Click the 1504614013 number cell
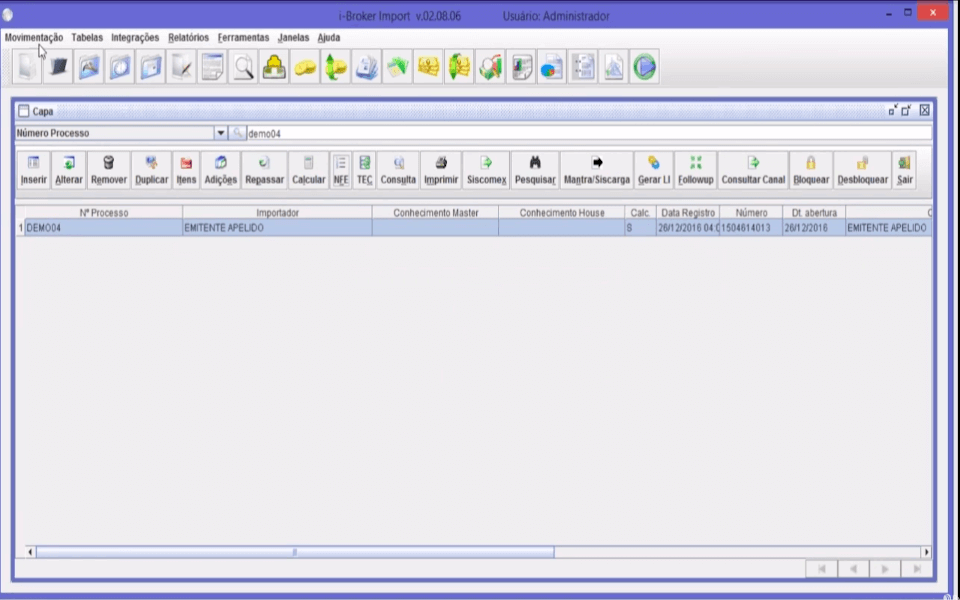Image resolution: width=960 pixels, height=600 pixels. click(x=751, y=228)
